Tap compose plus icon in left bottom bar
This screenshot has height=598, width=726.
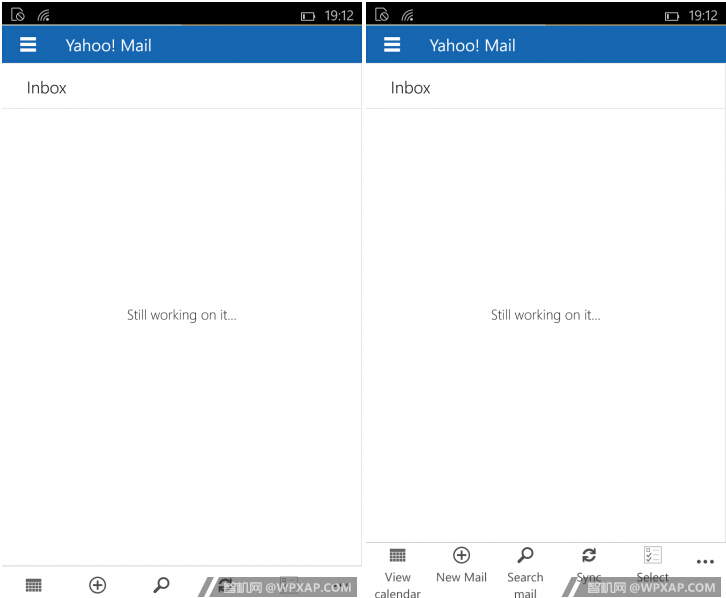[x=97, y=585]
